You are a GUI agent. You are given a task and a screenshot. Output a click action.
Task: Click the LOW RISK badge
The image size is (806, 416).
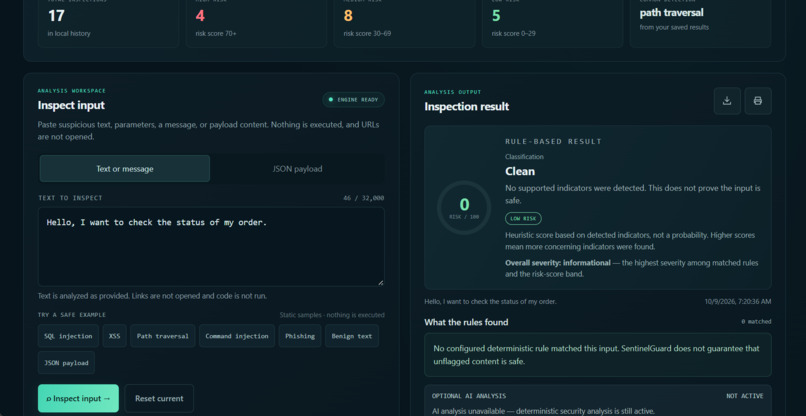(x=523, y=219)
